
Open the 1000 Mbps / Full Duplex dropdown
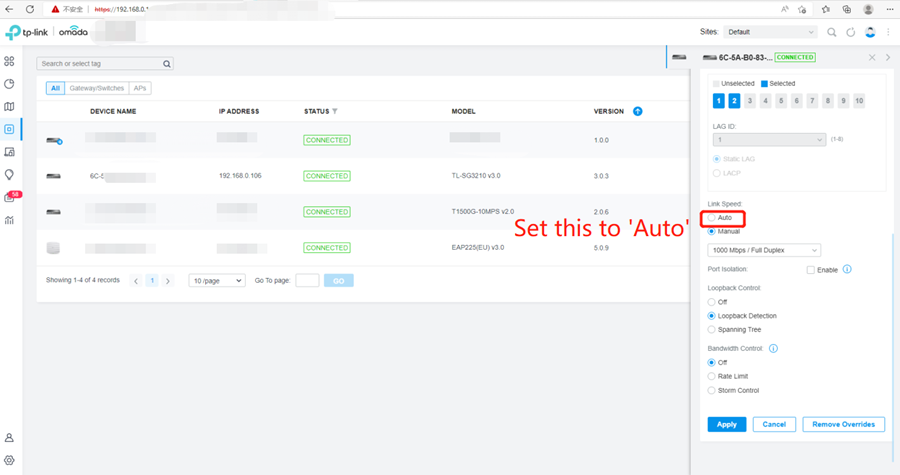(764, 250)
